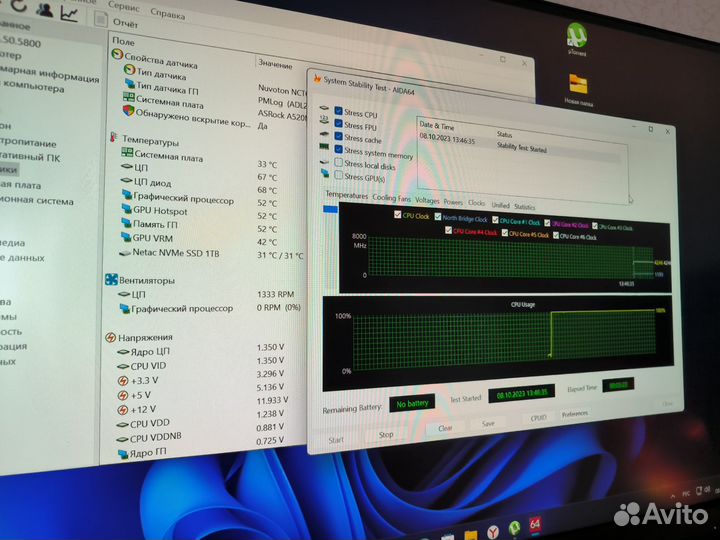
Task: Enable the Stress GPU(s) checkbox
Action: (x=338, y=175)
